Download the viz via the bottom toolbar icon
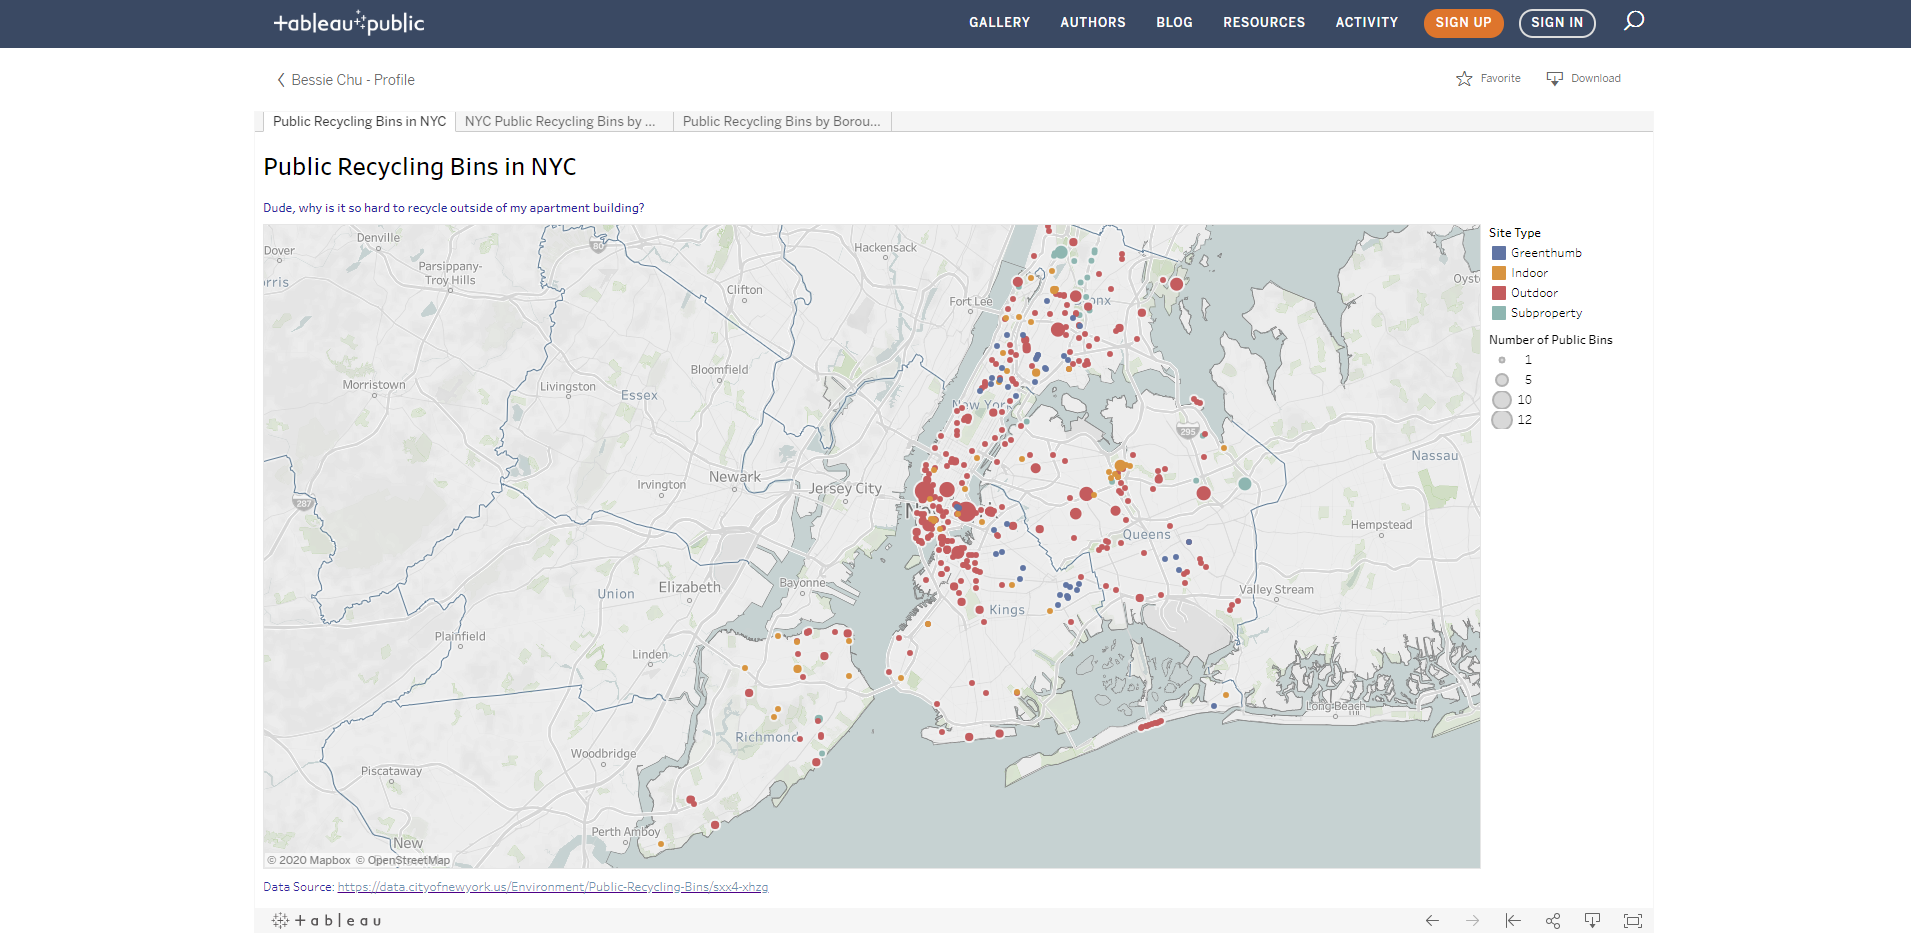 click(x=1592, y=920)
